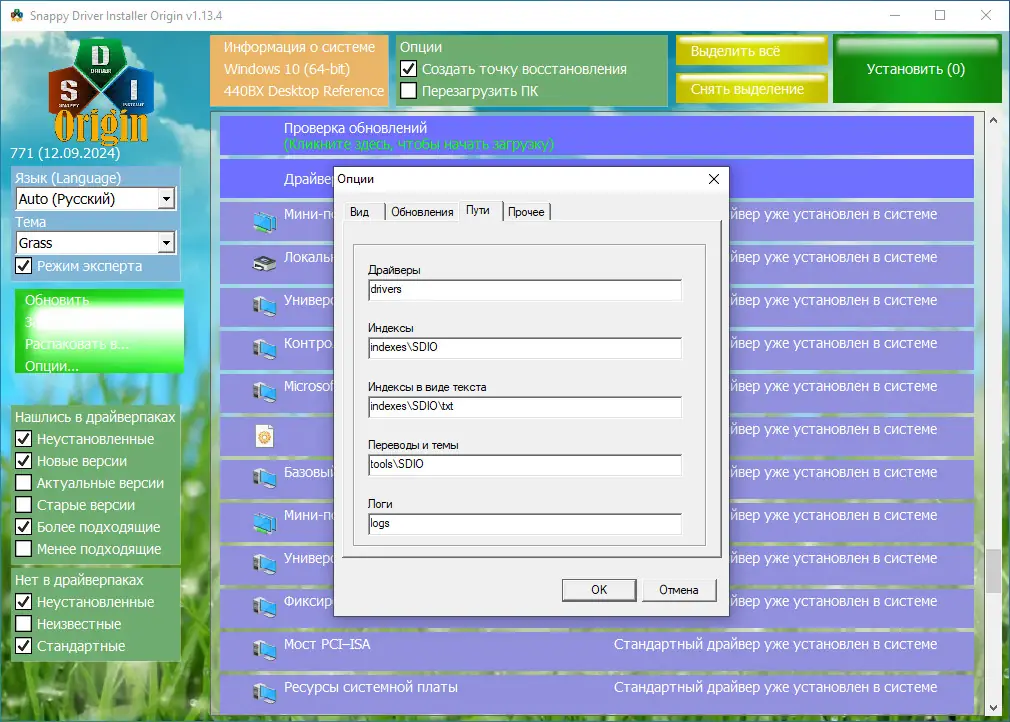Click the topmost Мини-порт driver icon

click(262, 221)
